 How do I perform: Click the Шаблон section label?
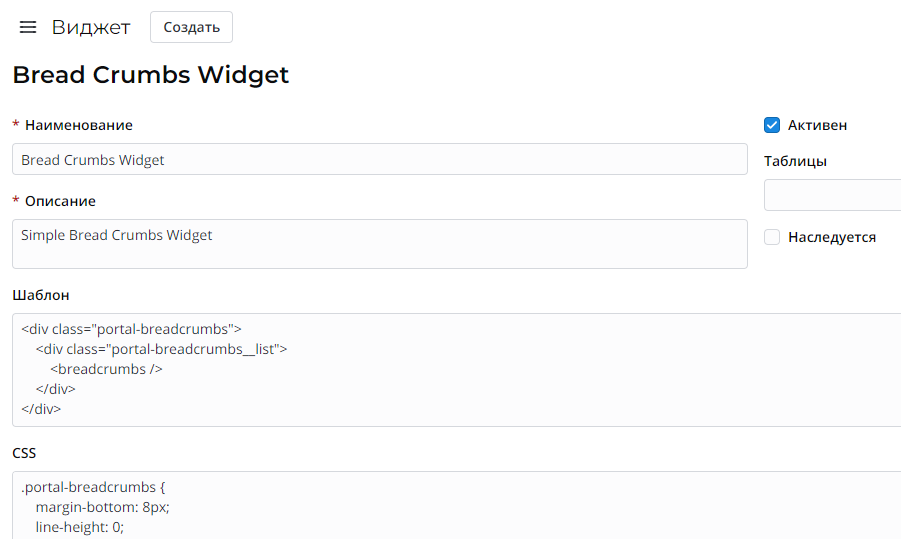pos(41,295)
